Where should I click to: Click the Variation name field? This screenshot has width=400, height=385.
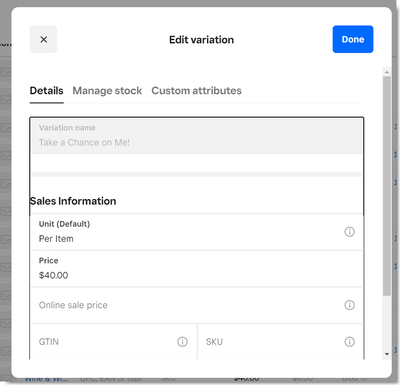click(x=197, y=136)
